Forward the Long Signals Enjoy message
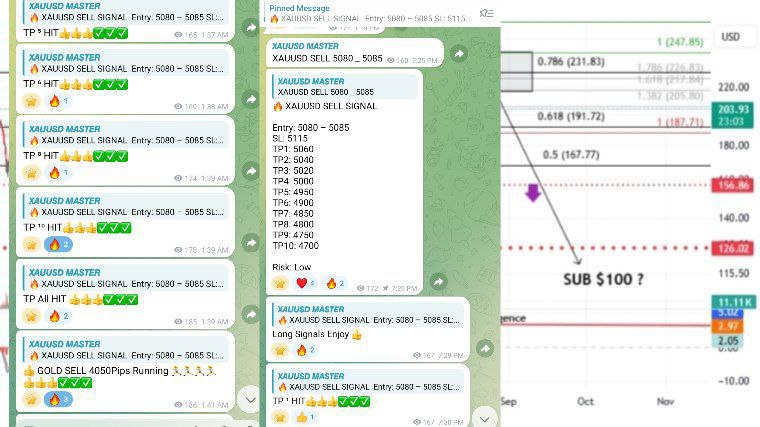The height and width of the screenshot is (427, 760). coord(485,348)
